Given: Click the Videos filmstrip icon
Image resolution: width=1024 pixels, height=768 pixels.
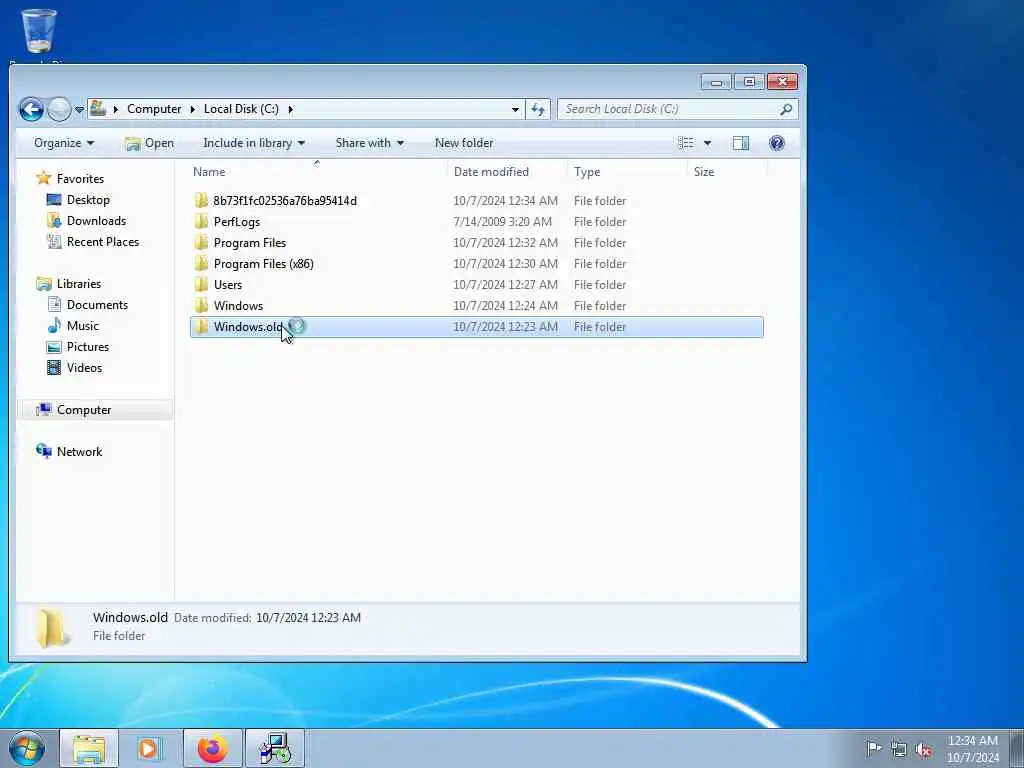Looking at the screenshot, I should click(x=54, y=368).
